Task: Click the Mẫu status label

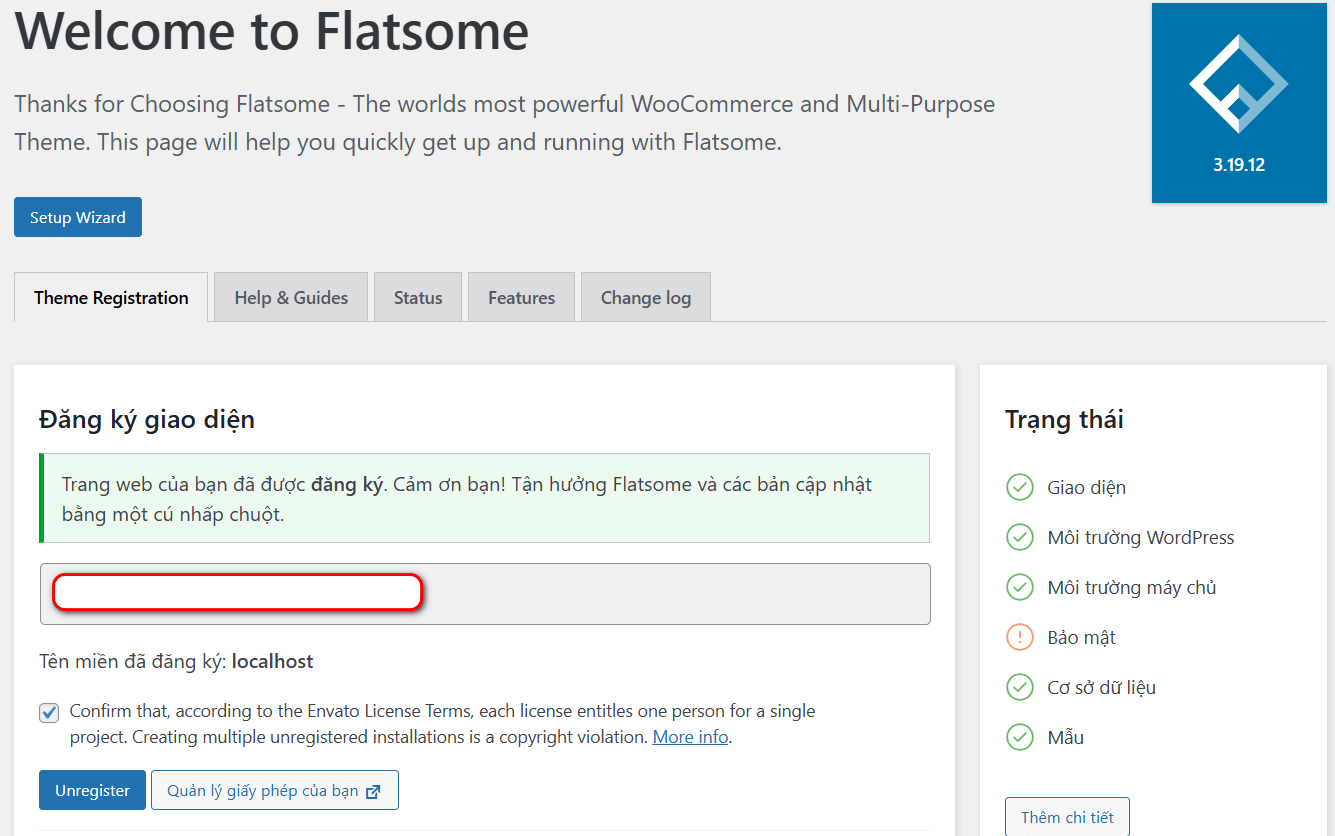Action: point(1066,738)
